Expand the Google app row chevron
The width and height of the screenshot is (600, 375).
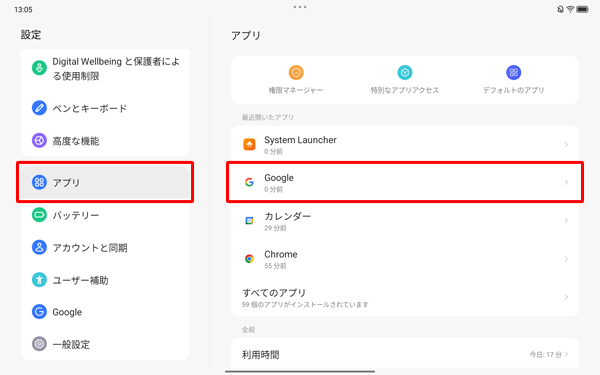(566, 182)
